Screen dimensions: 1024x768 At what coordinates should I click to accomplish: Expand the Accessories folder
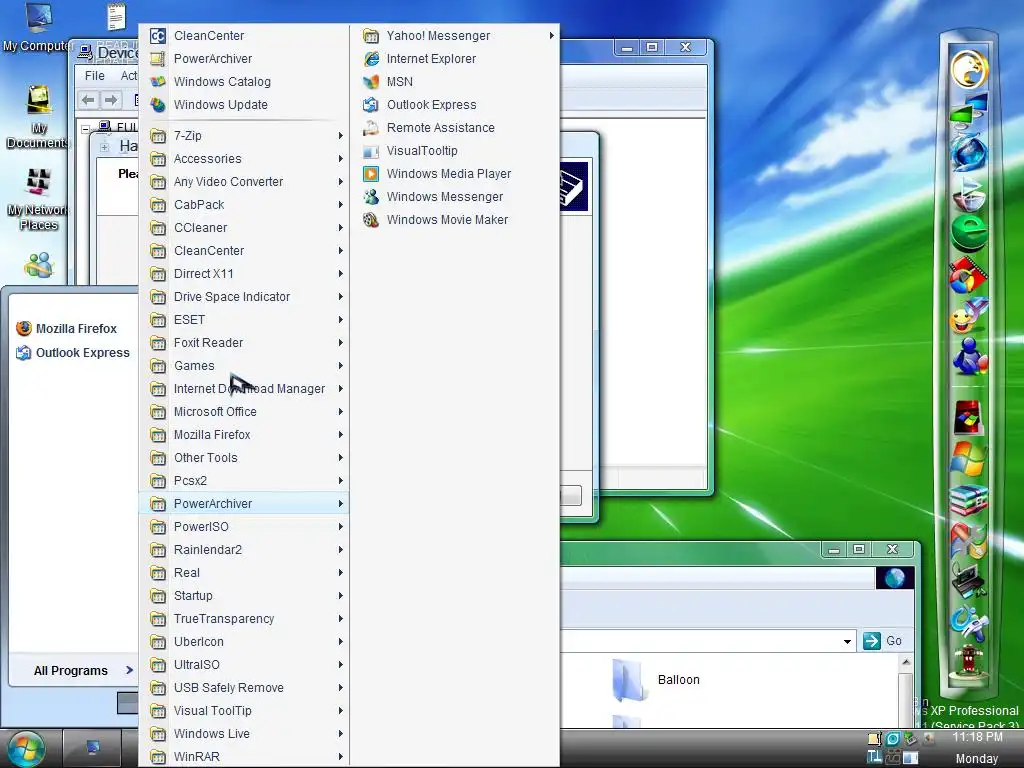pos(244,159)
